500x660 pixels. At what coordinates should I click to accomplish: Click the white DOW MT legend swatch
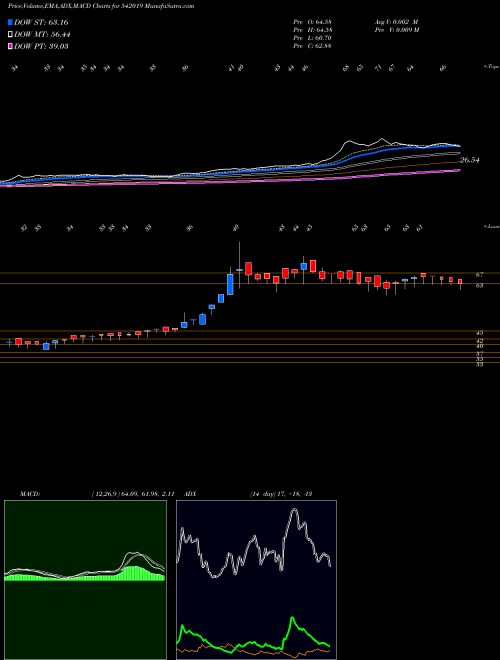tap(10, 34)
